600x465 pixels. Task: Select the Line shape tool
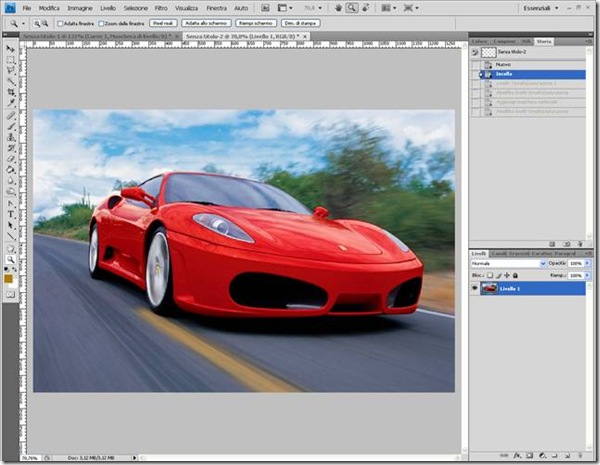(x=10, y=236)
